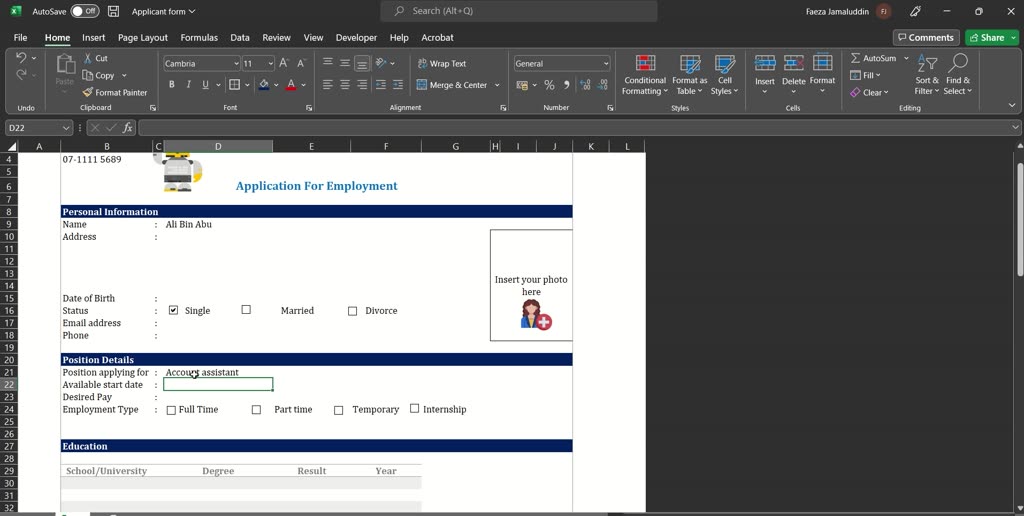Image resolution: width=1024 pixels, height=516 pixels.
Task: Click the Insert cells icon
Action: [765, 63]
